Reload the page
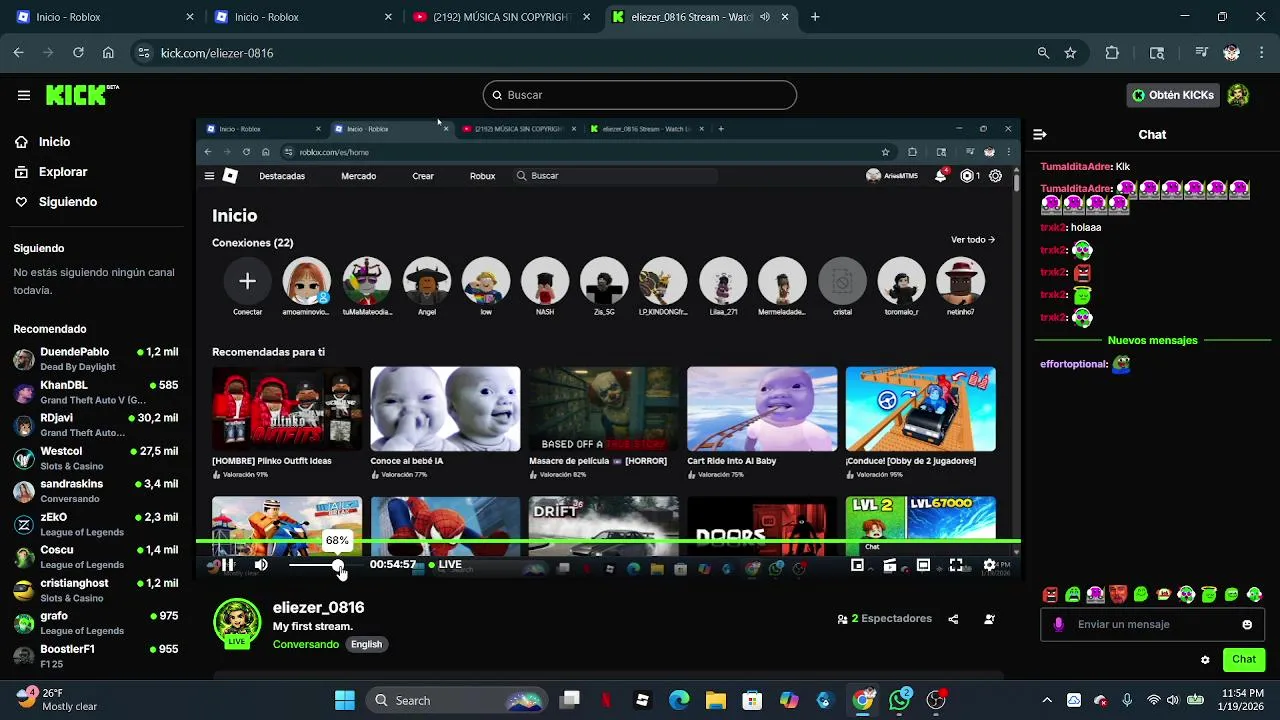The height and width of the screenshot is (720, 1280). tap(78, 53)
